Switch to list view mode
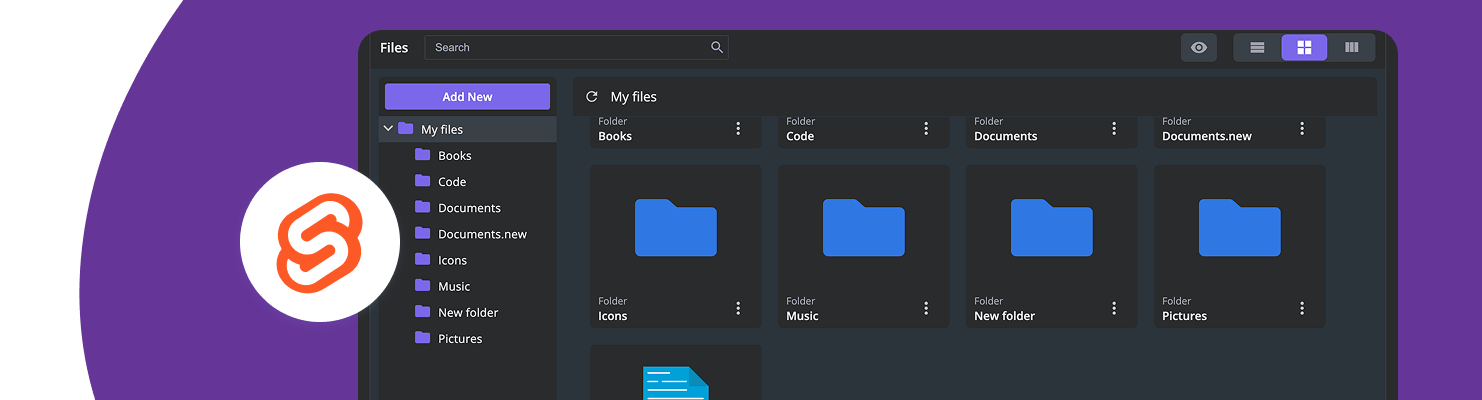This screenshot has width=1482, height=400. pos(1258,48)
